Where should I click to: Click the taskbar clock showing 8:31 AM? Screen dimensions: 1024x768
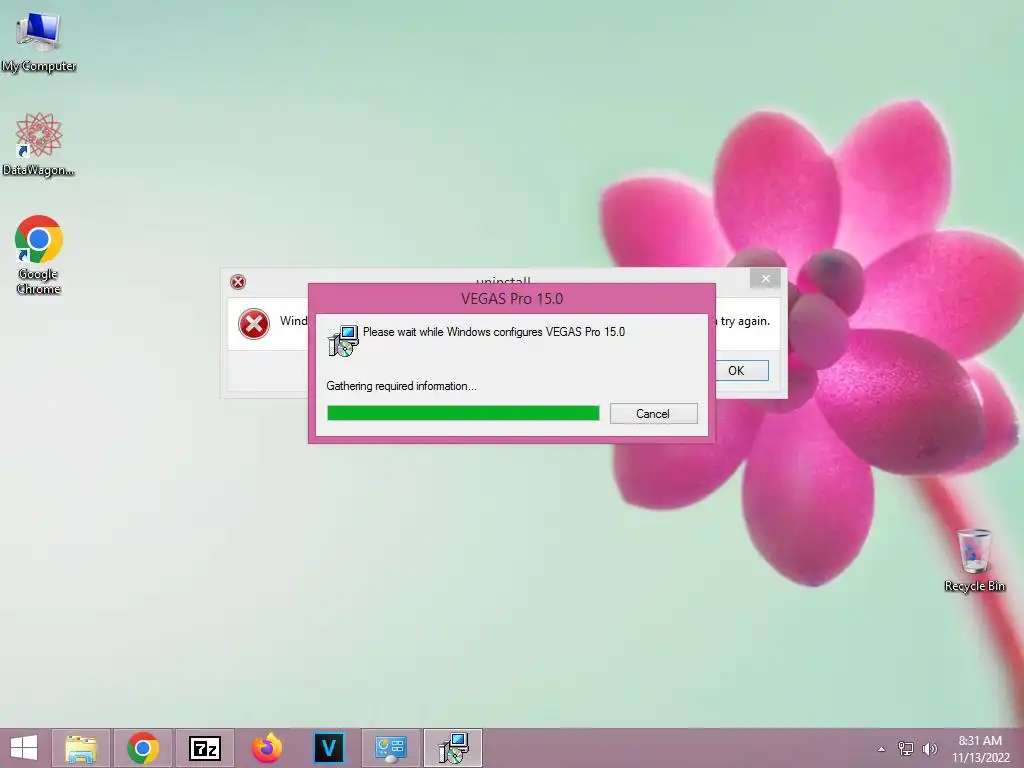pos(980,748)
